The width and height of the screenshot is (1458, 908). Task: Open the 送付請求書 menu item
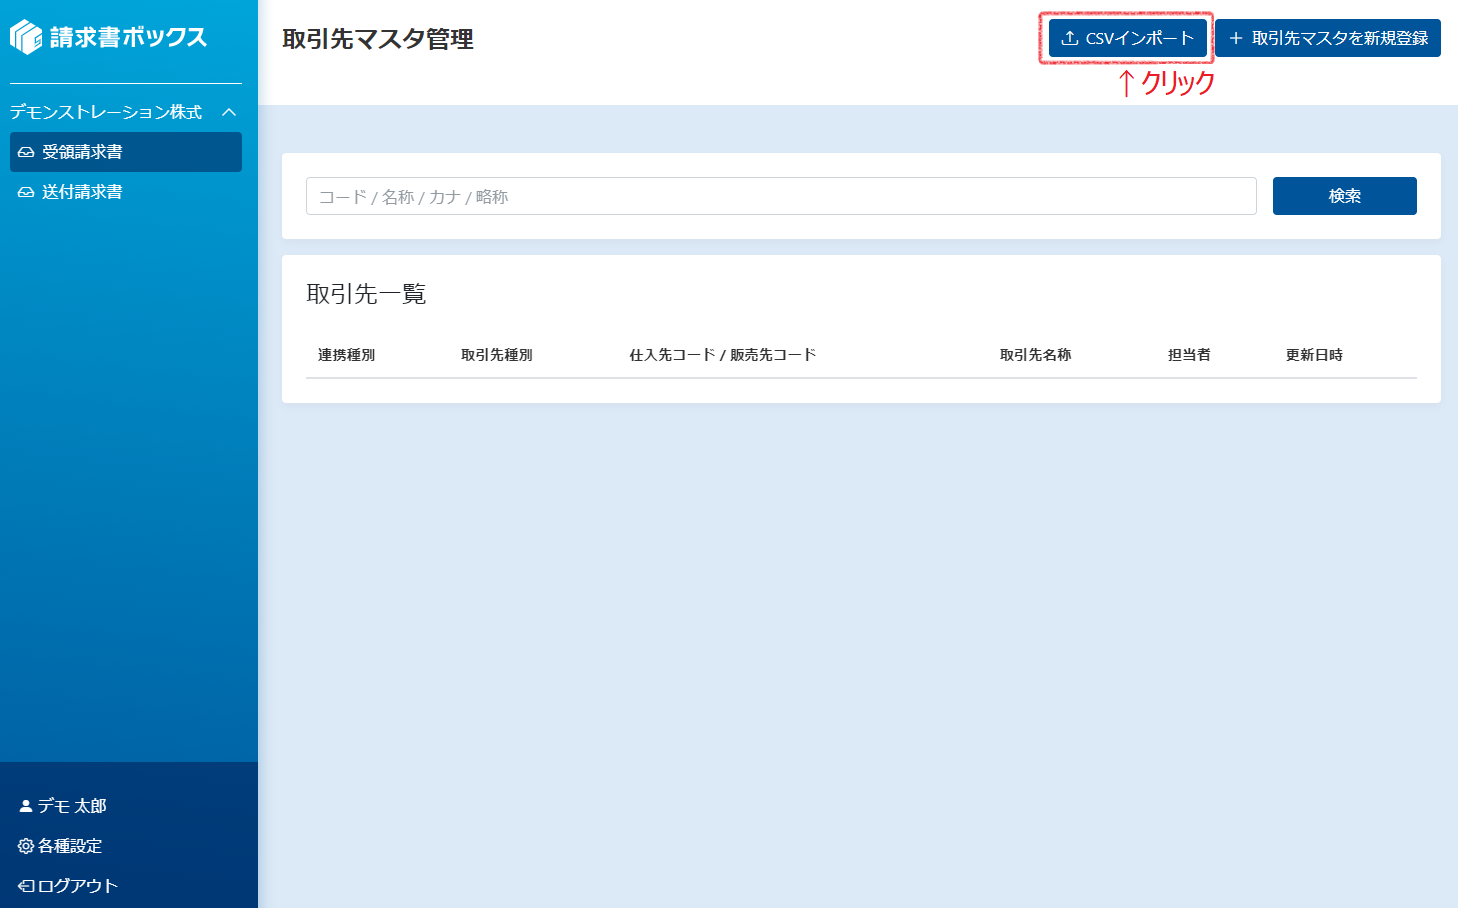pyautogui.click(x=126, y=192)
